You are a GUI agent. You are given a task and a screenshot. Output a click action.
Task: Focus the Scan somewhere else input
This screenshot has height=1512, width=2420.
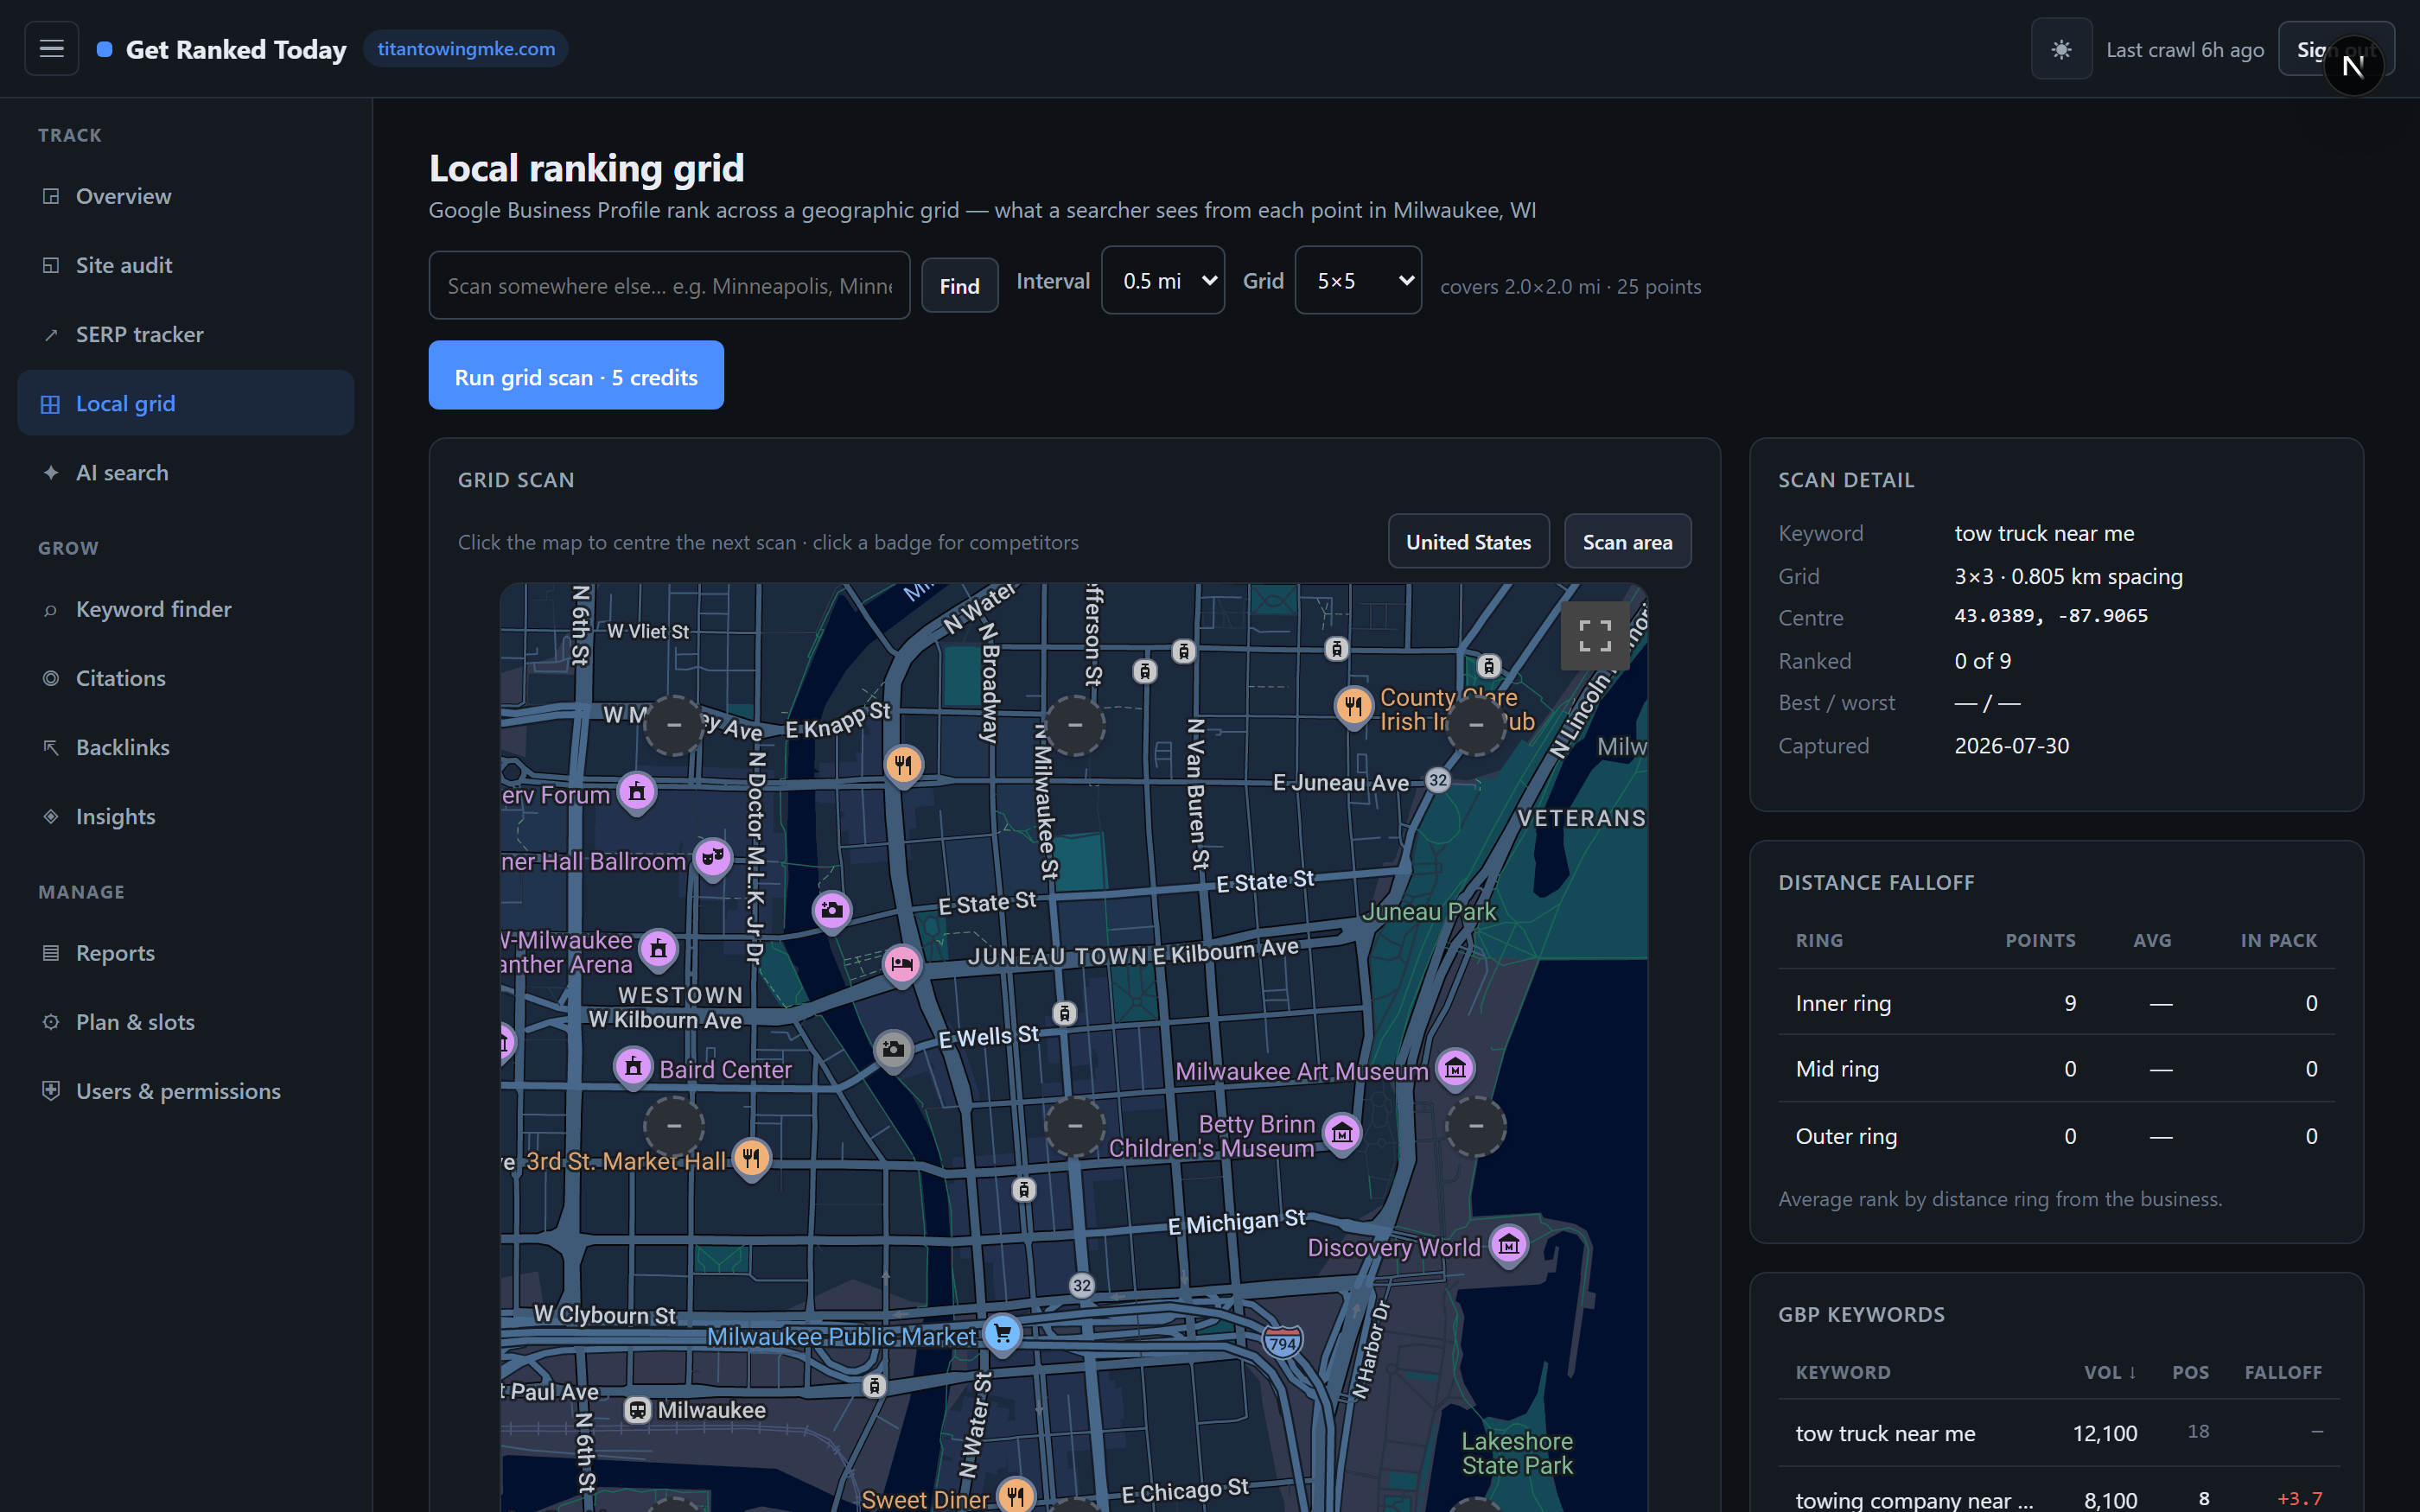pos(669,286)
